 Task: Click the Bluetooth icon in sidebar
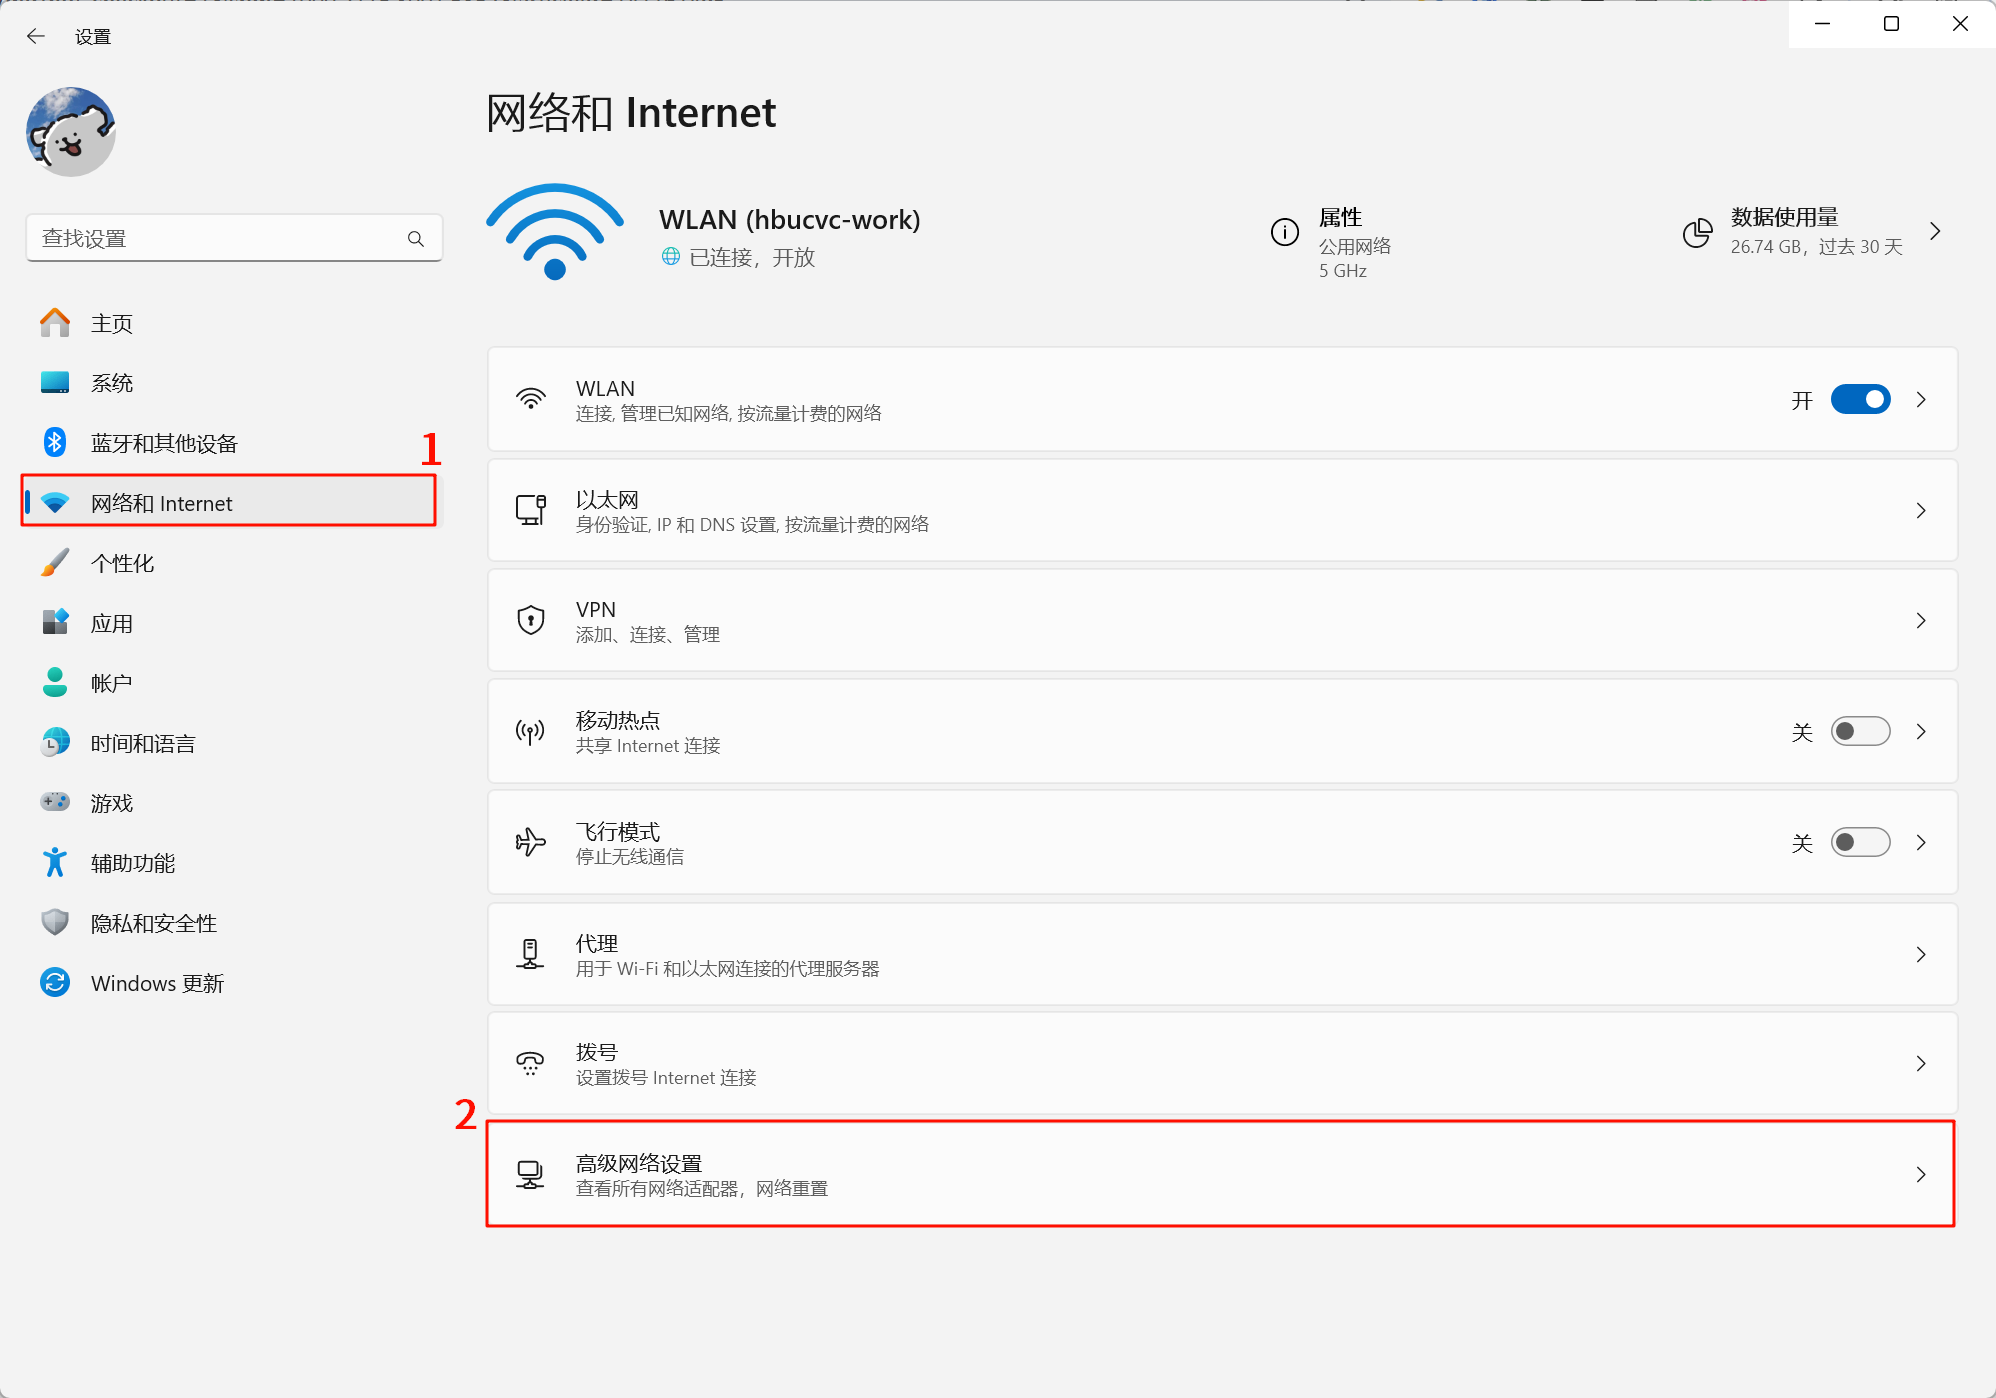tap(55, 442)
